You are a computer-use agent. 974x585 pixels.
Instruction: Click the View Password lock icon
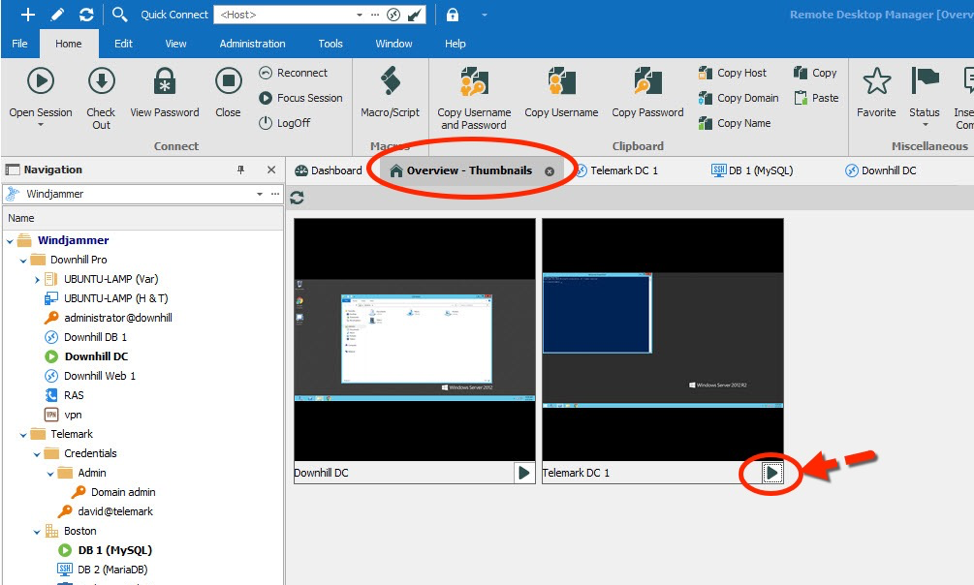165,82
